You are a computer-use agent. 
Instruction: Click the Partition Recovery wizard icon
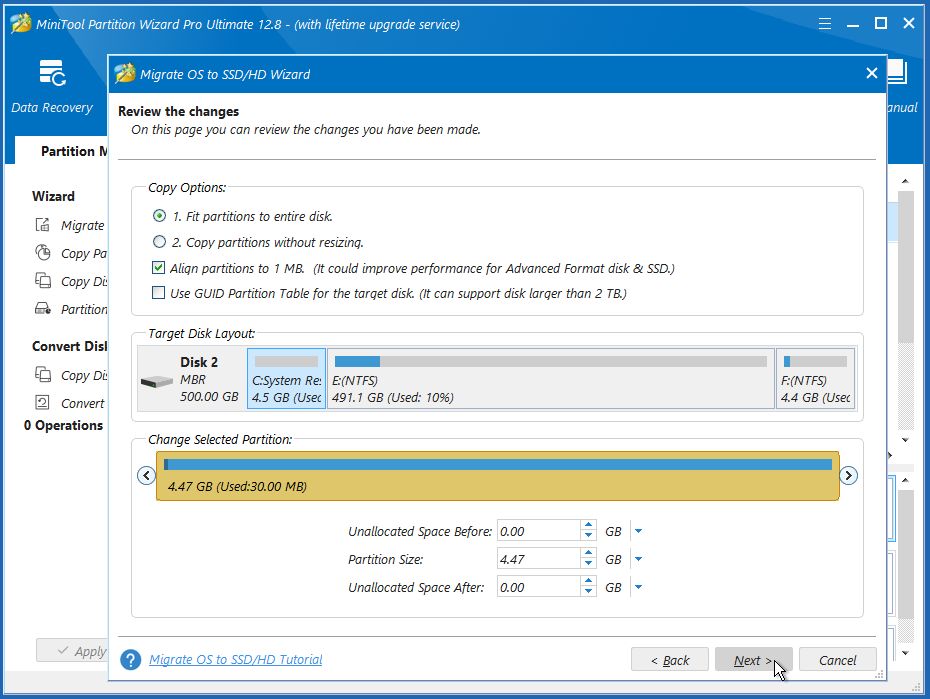tap(43, 308)
